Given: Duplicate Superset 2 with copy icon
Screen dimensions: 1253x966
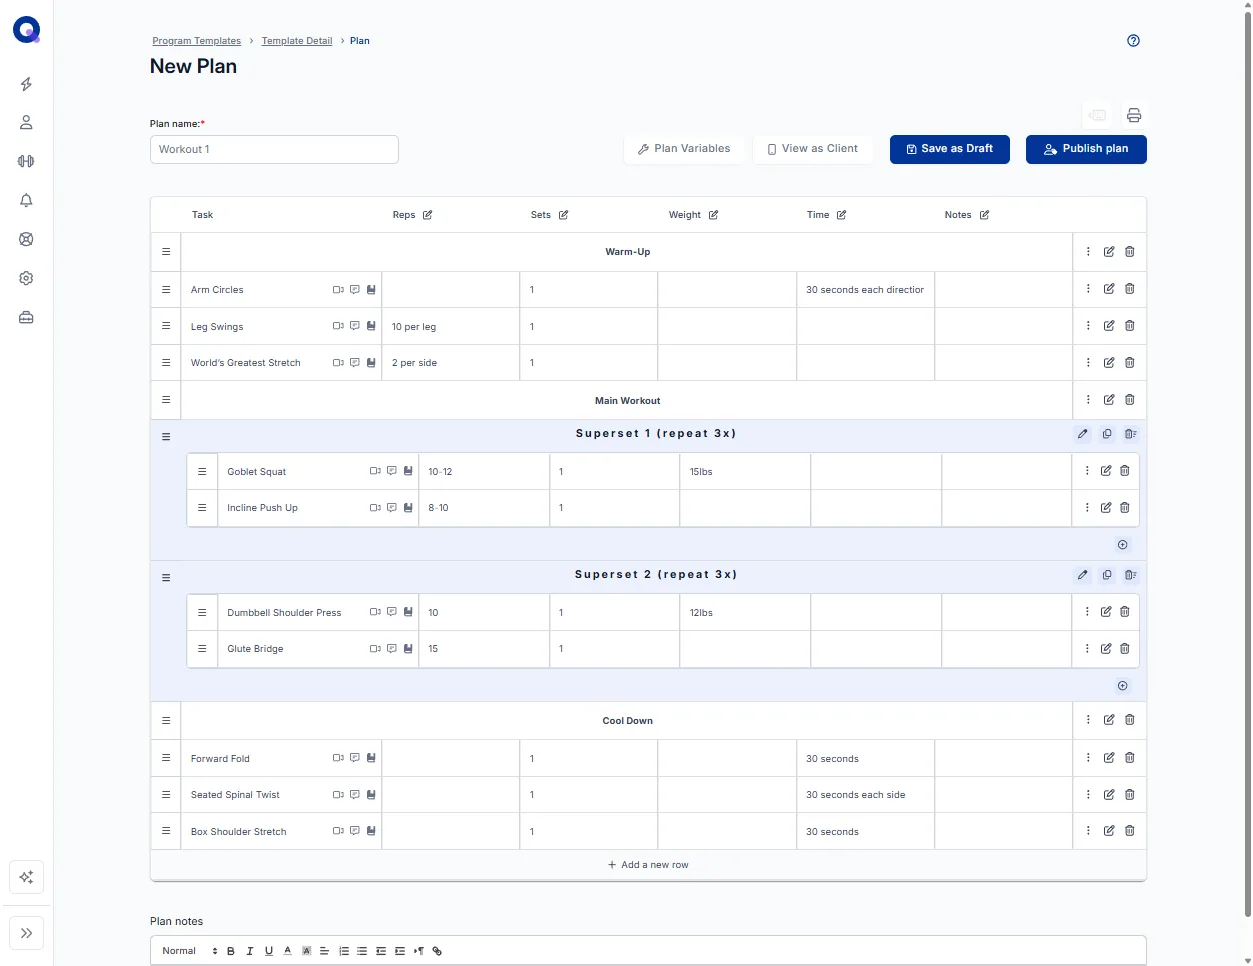Looking at the screenshot, I should (x=1107, y=575).
